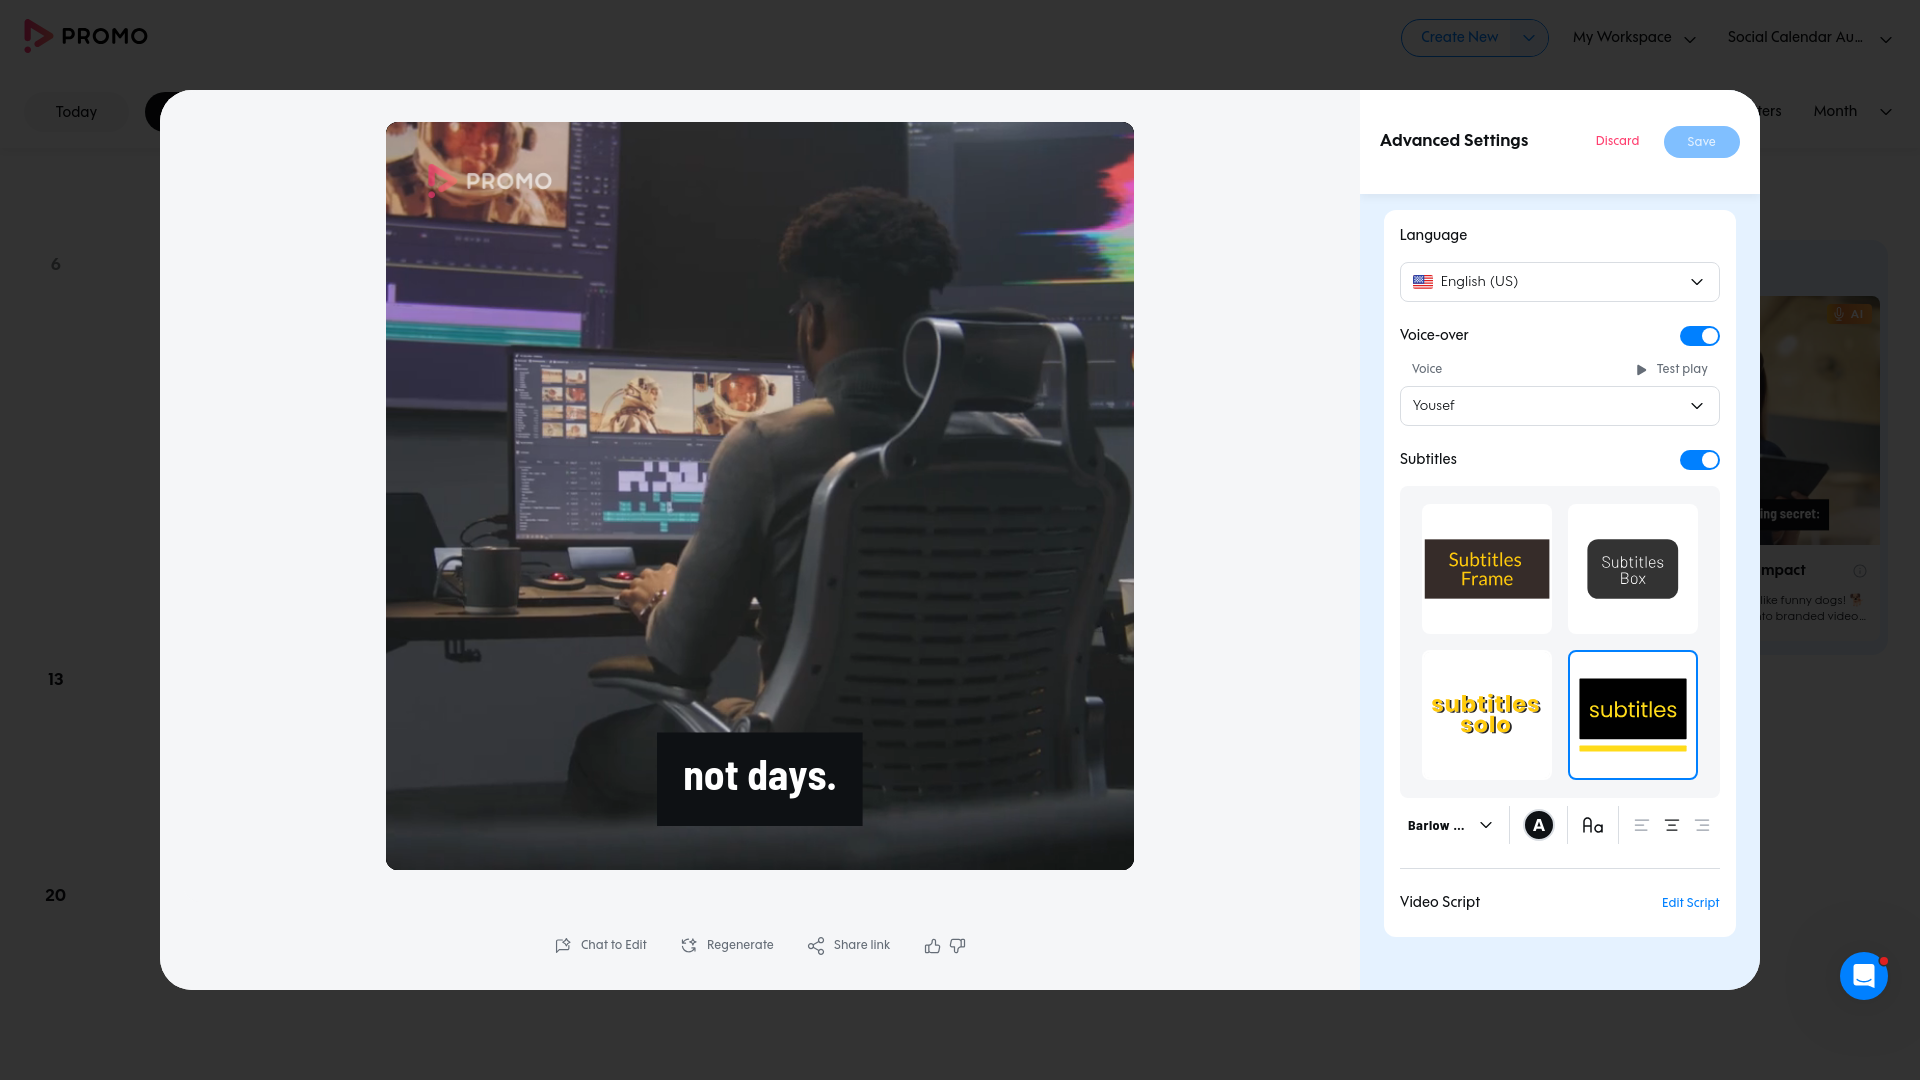Open the Voice dropdown showing Yousef
The height and width of the screenshot is (1080, 1920).
1559,406
